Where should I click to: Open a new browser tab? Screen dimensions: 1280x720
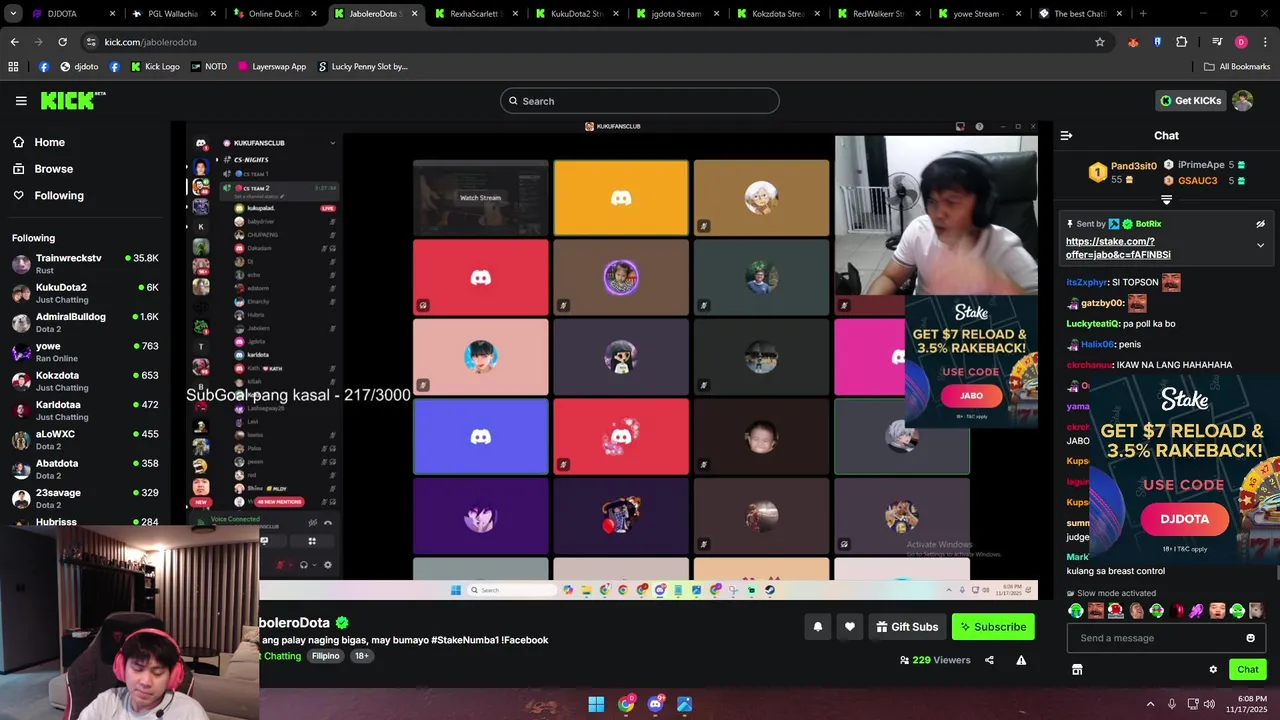1143,14
